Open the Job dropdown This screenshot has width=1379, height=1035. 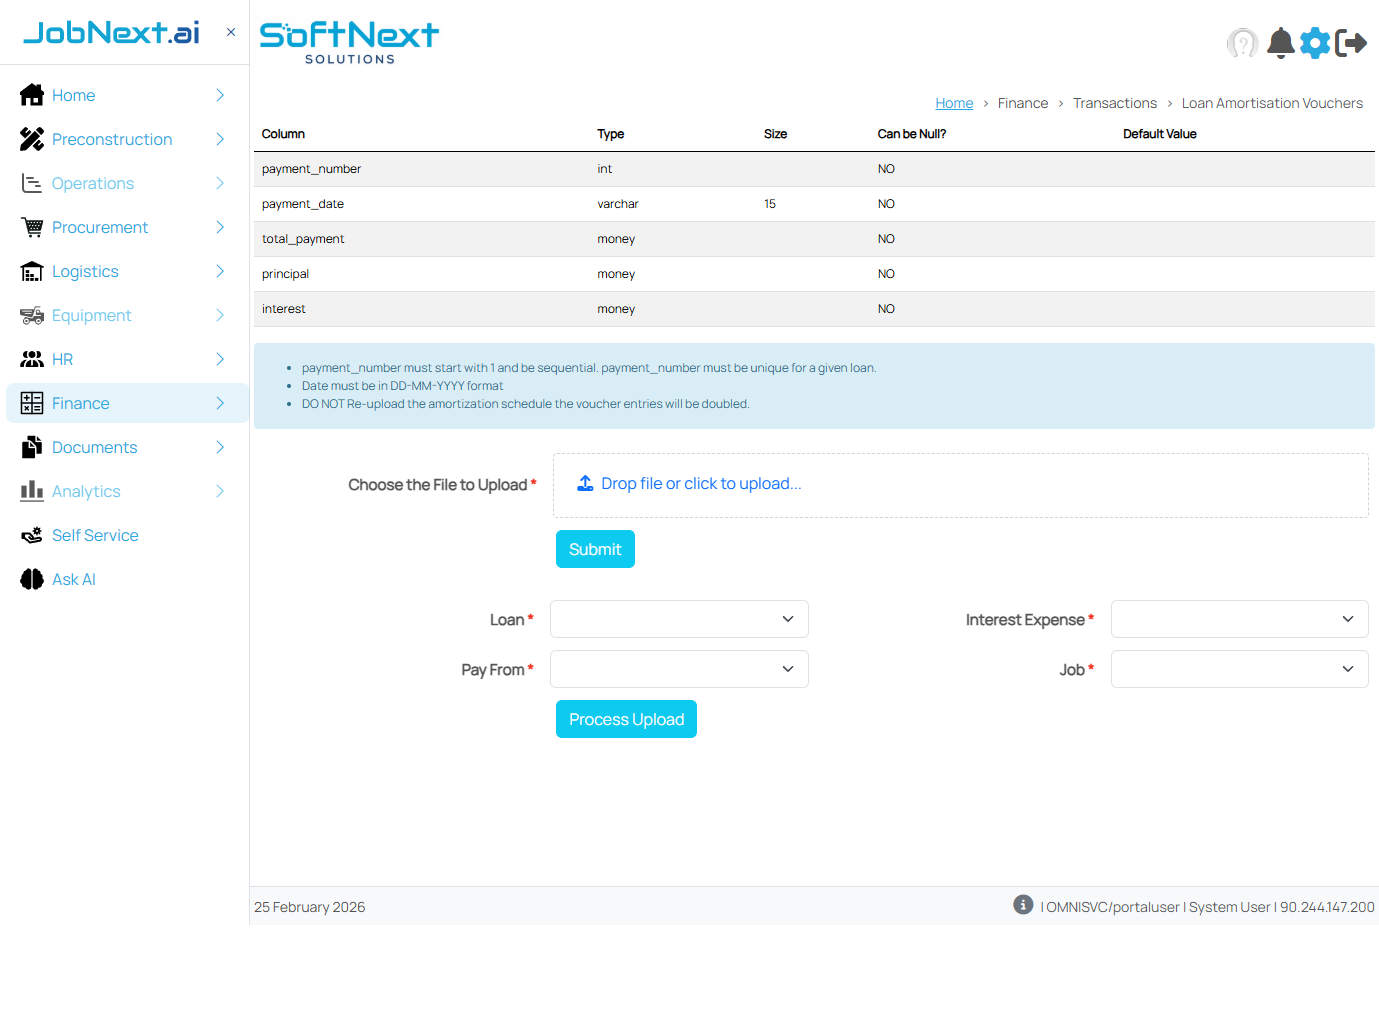(1240, 669)
